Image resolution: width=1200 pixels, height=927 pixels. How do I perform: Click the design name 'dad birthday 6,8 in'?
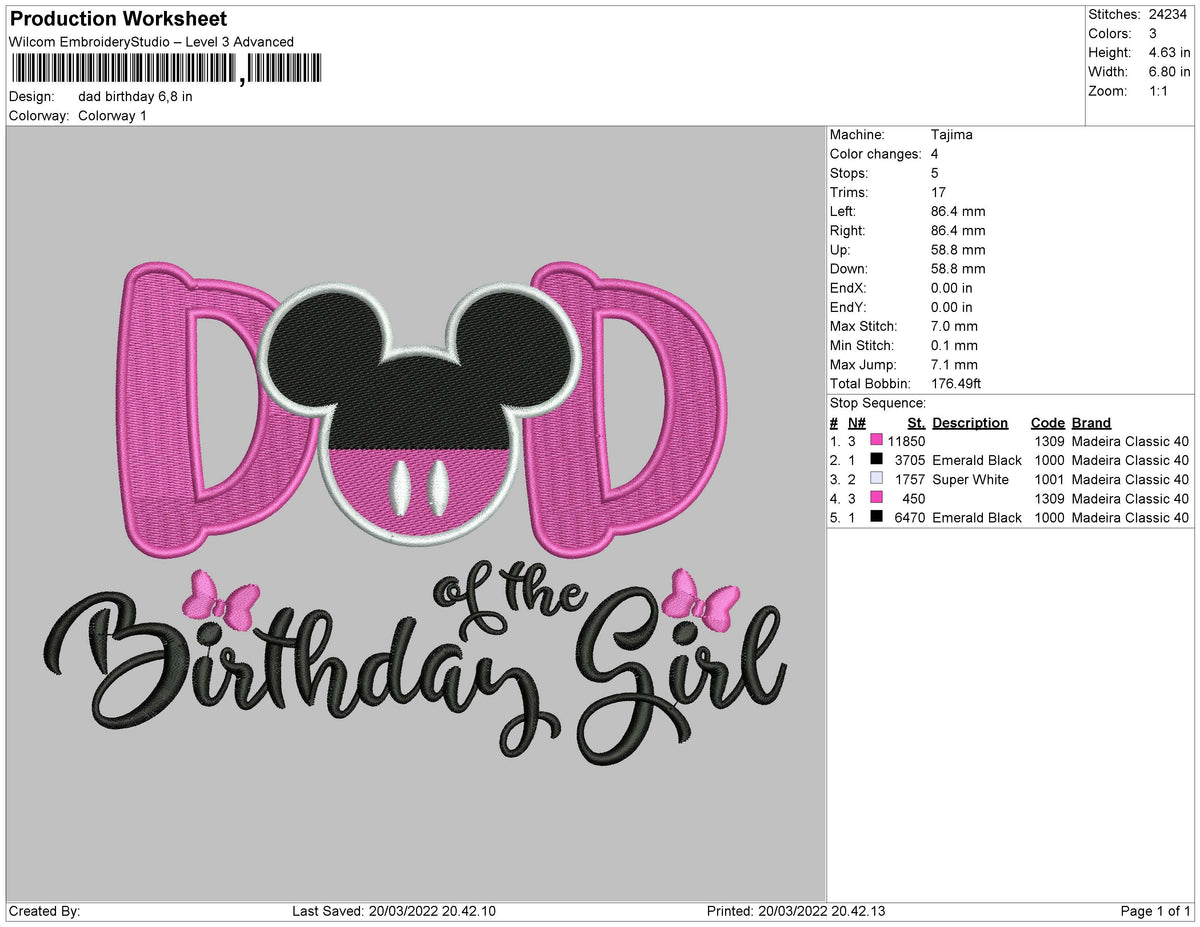(x=135, y=97)
